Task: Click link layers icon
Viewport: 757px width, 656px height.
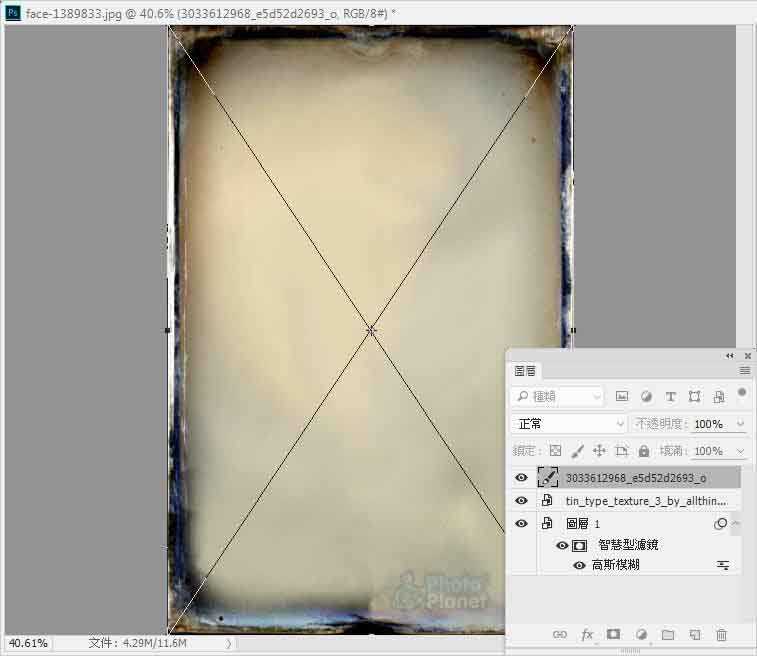Action: (x=560, y=634)
